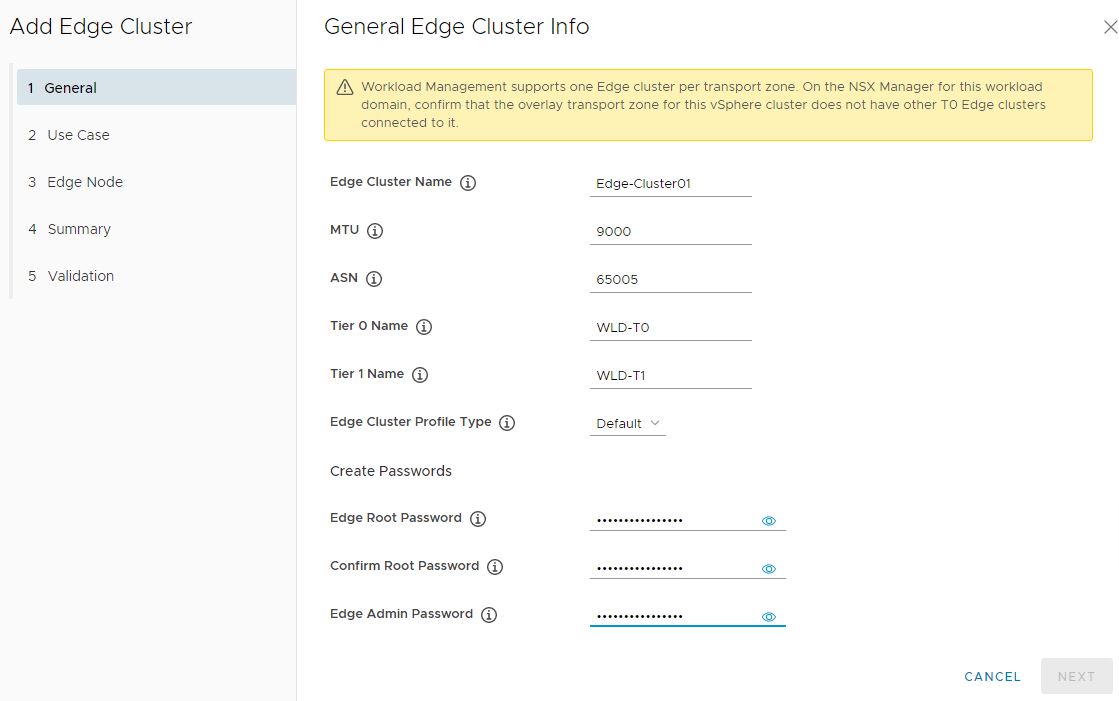
Task: Click the MTU info icon
Action: 375,231
